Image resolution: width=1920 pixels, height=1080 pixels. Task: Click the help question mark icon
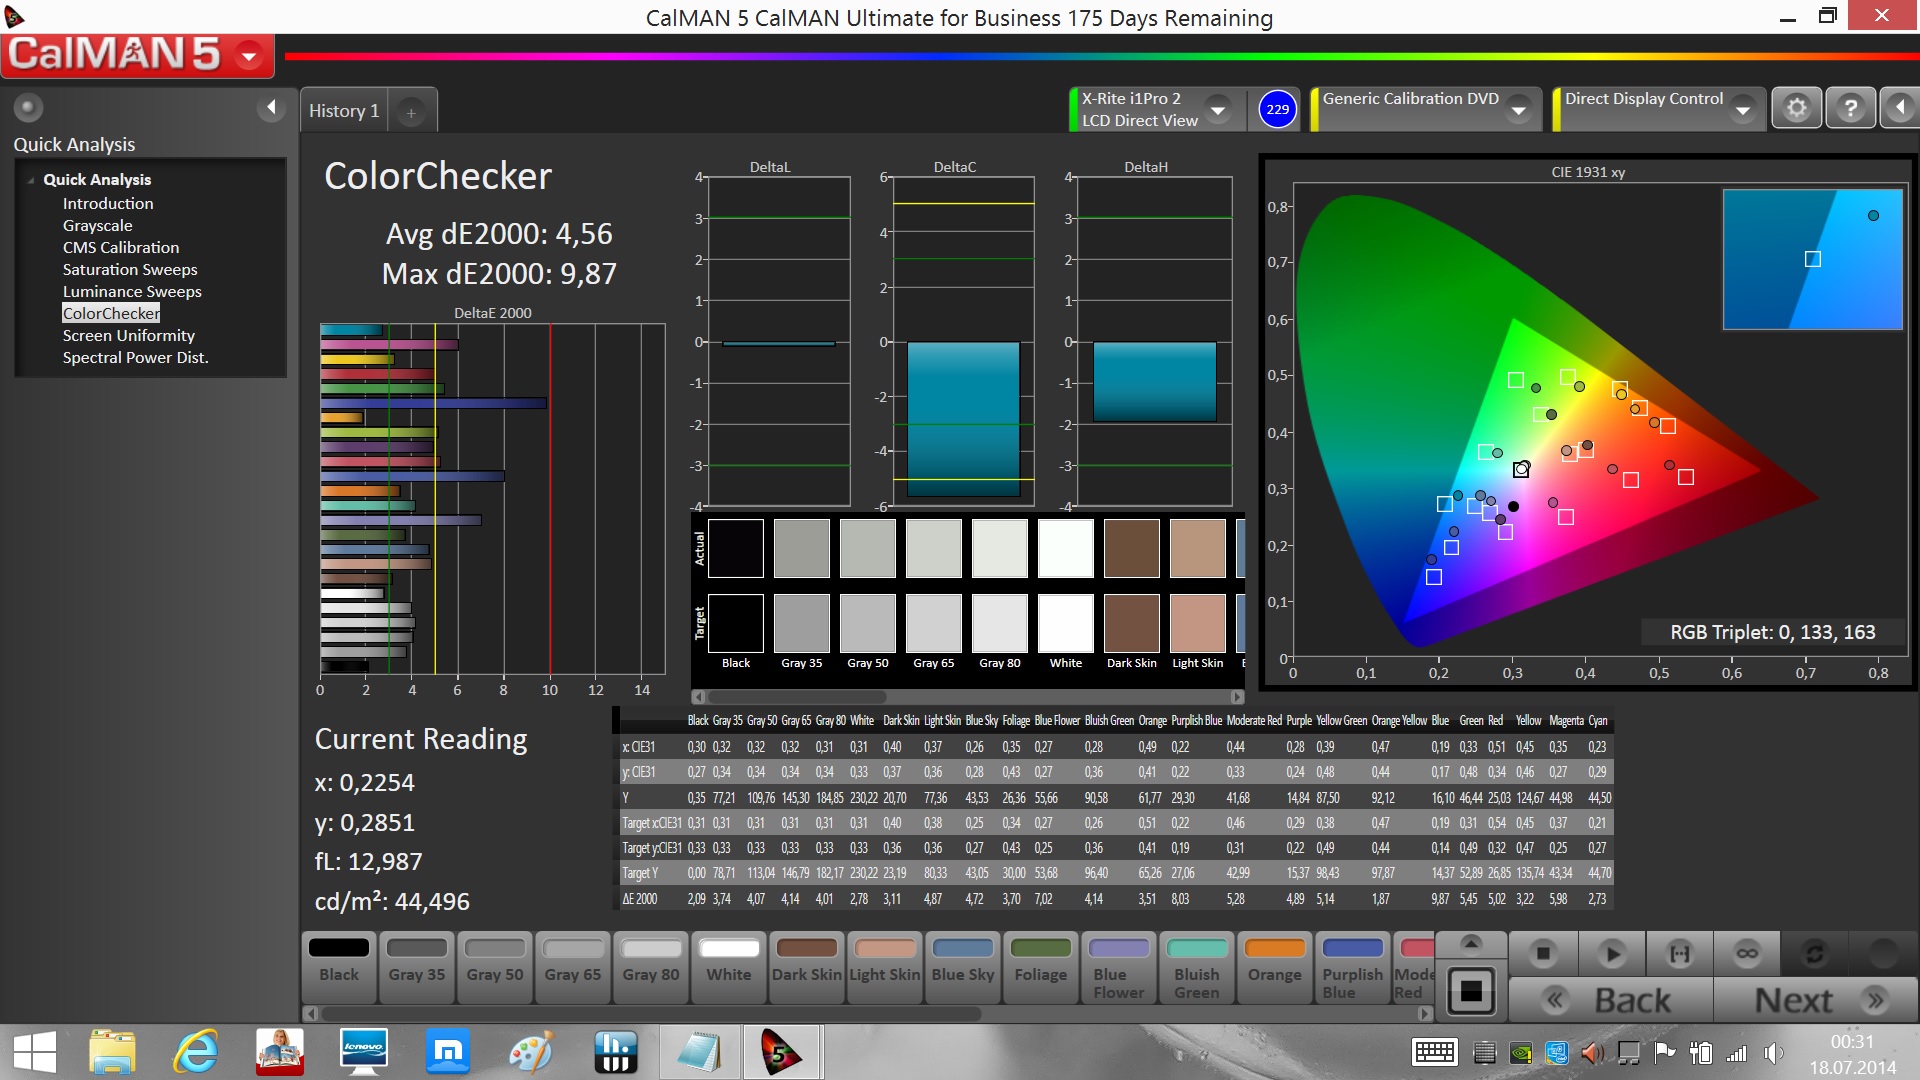click(x=1850, y=108)
